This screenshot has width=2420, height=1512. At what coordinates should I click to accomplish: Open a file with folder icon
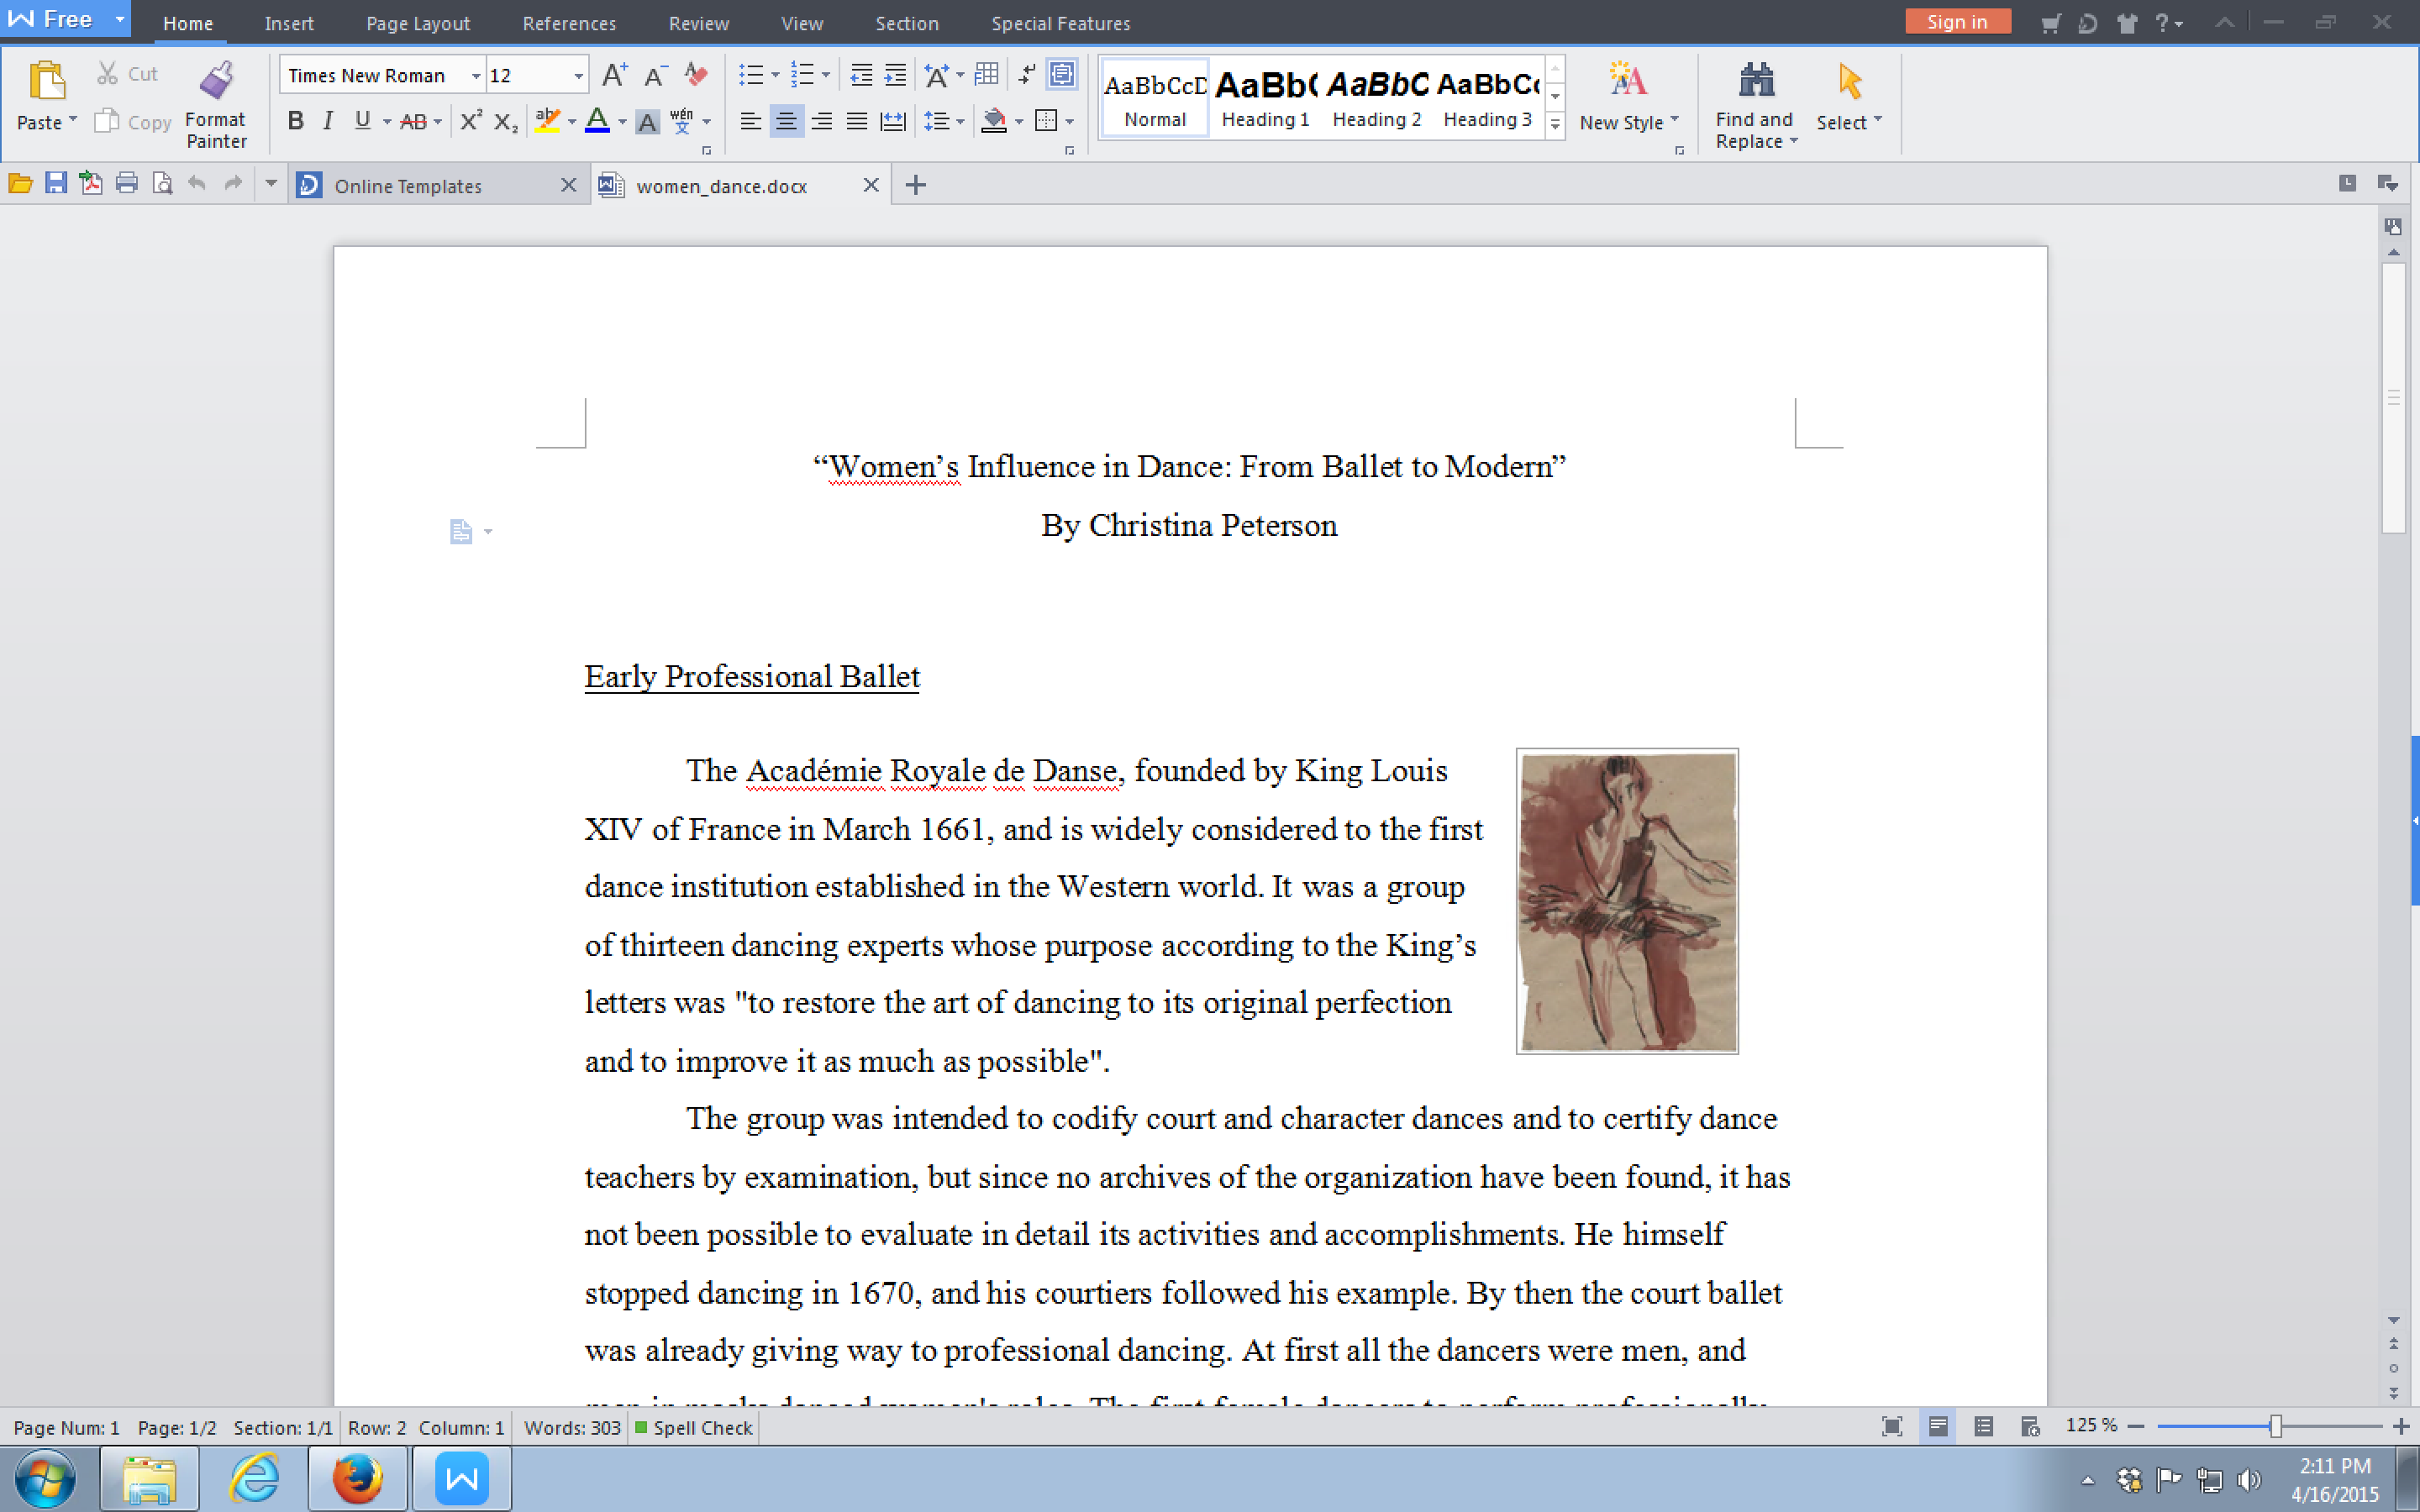click(20, 184)
